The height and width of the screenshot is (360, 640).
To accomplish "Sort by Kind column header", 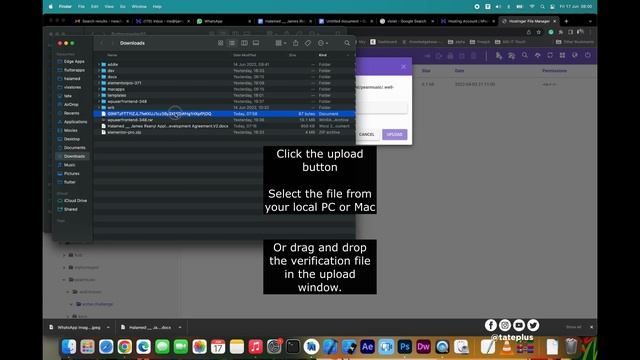I will pos(322,55).
